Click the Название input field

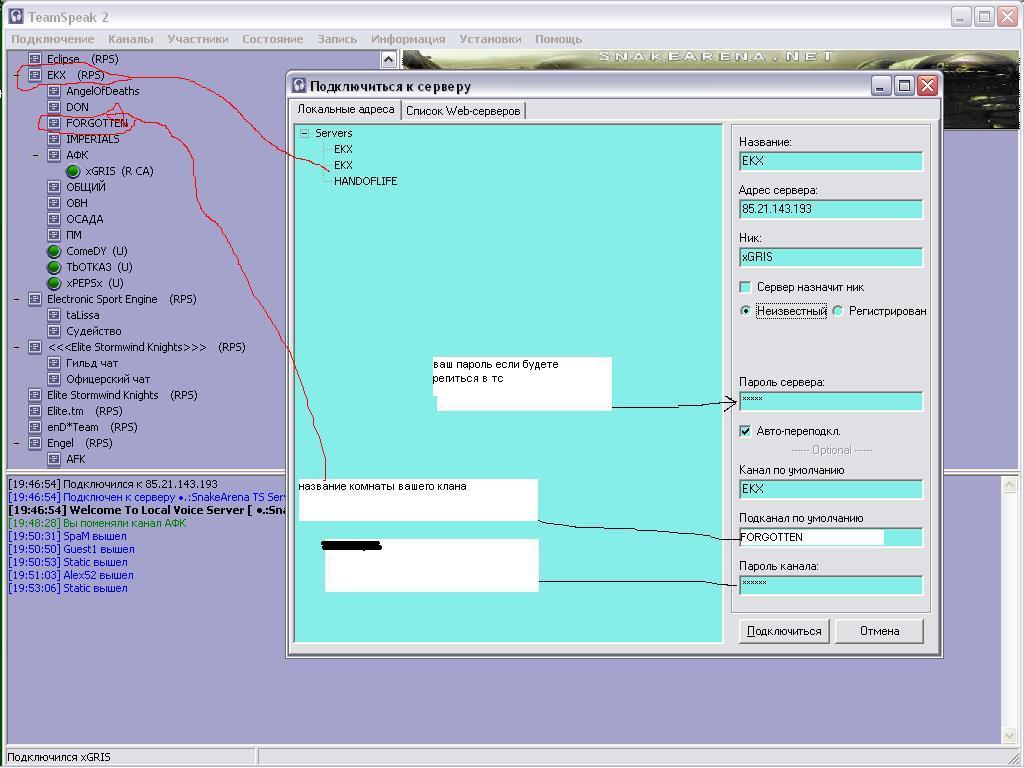[831, 161]
